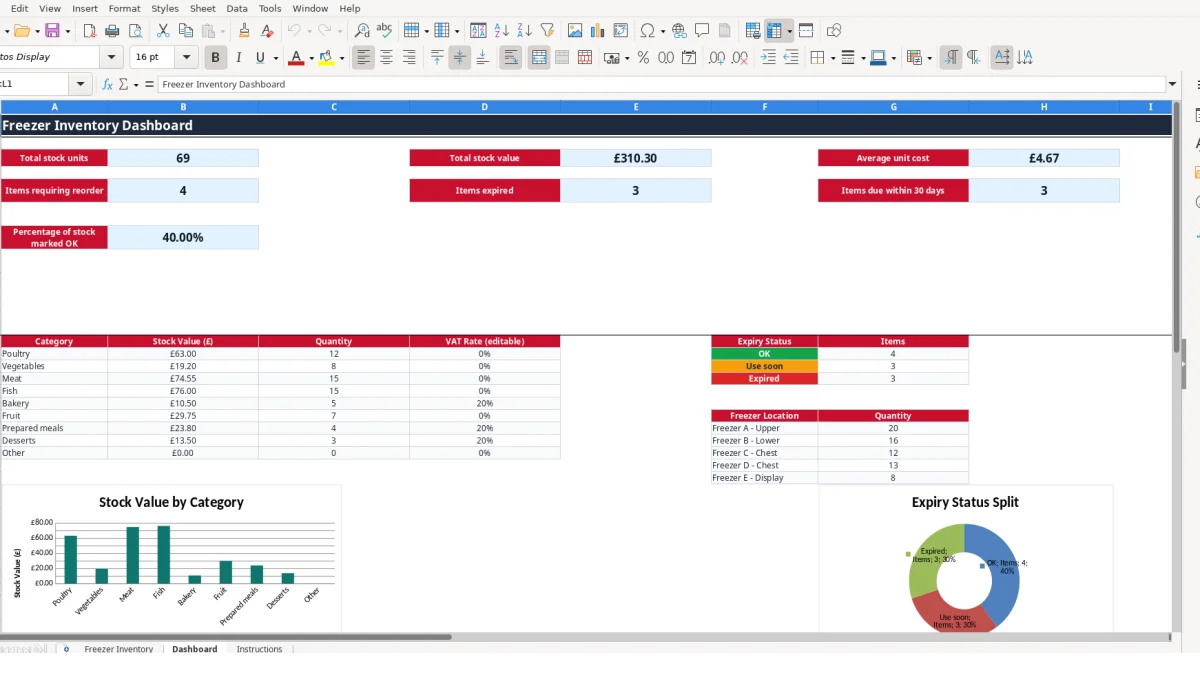Viewport: 1200px width, 675px height.
Task: Switch to the Freezer Inventory sheet tab
Action: coord(118,649)
